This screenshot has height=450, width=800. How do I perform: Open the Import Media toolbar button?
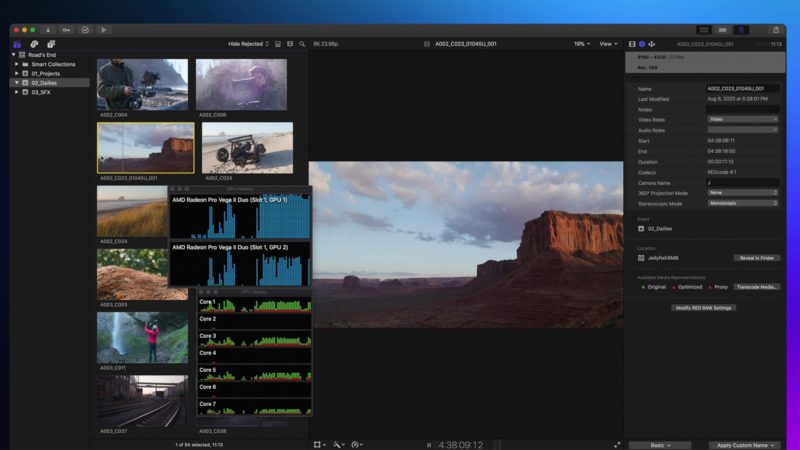[48, 30]
